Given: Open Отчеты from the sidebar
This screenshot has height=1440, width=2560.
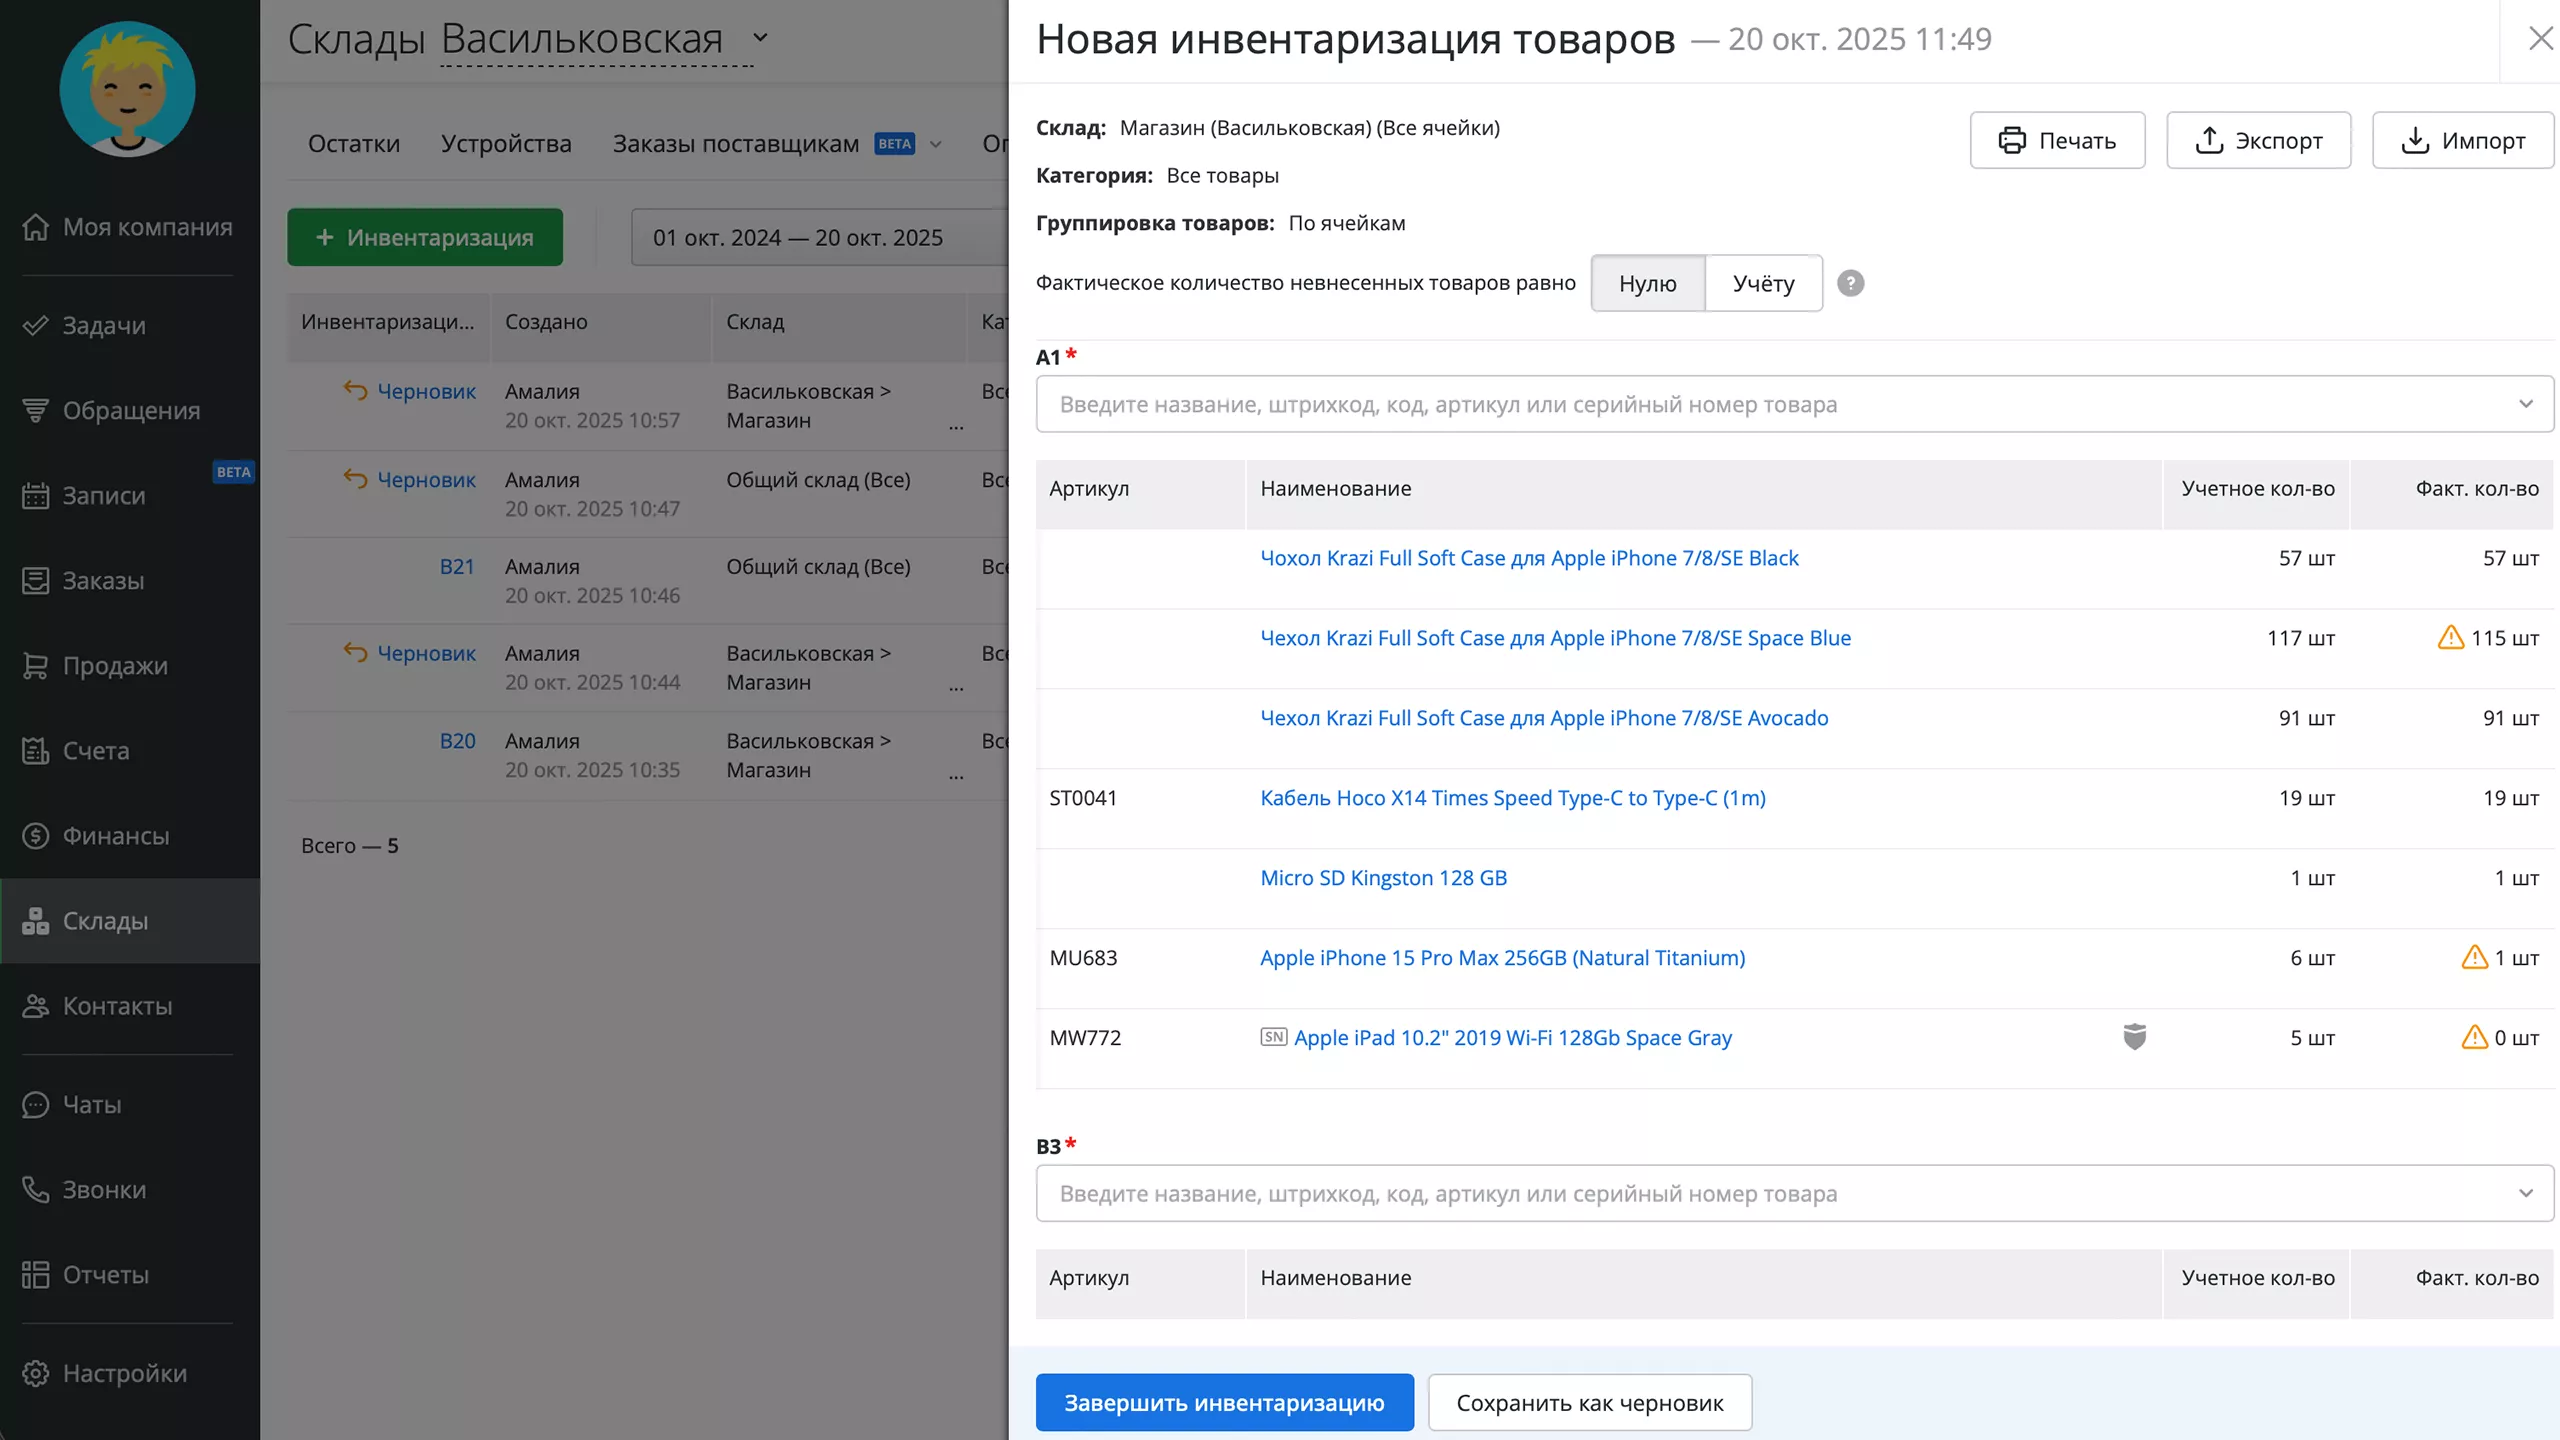Looking at the screenshot, I should (105, 1274).
